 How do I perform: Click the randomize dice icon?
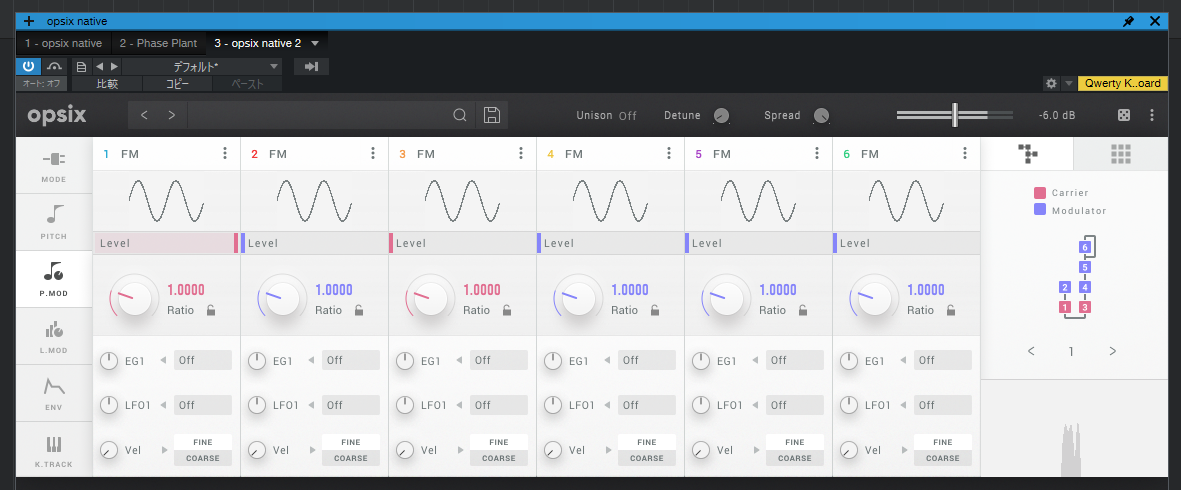pos(1124,115)
